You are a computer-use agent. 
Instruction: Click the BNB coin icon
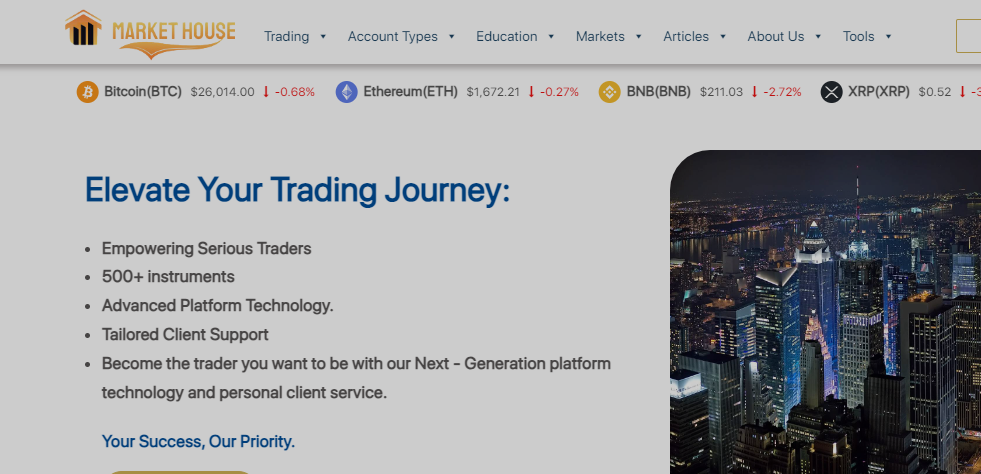610,92
